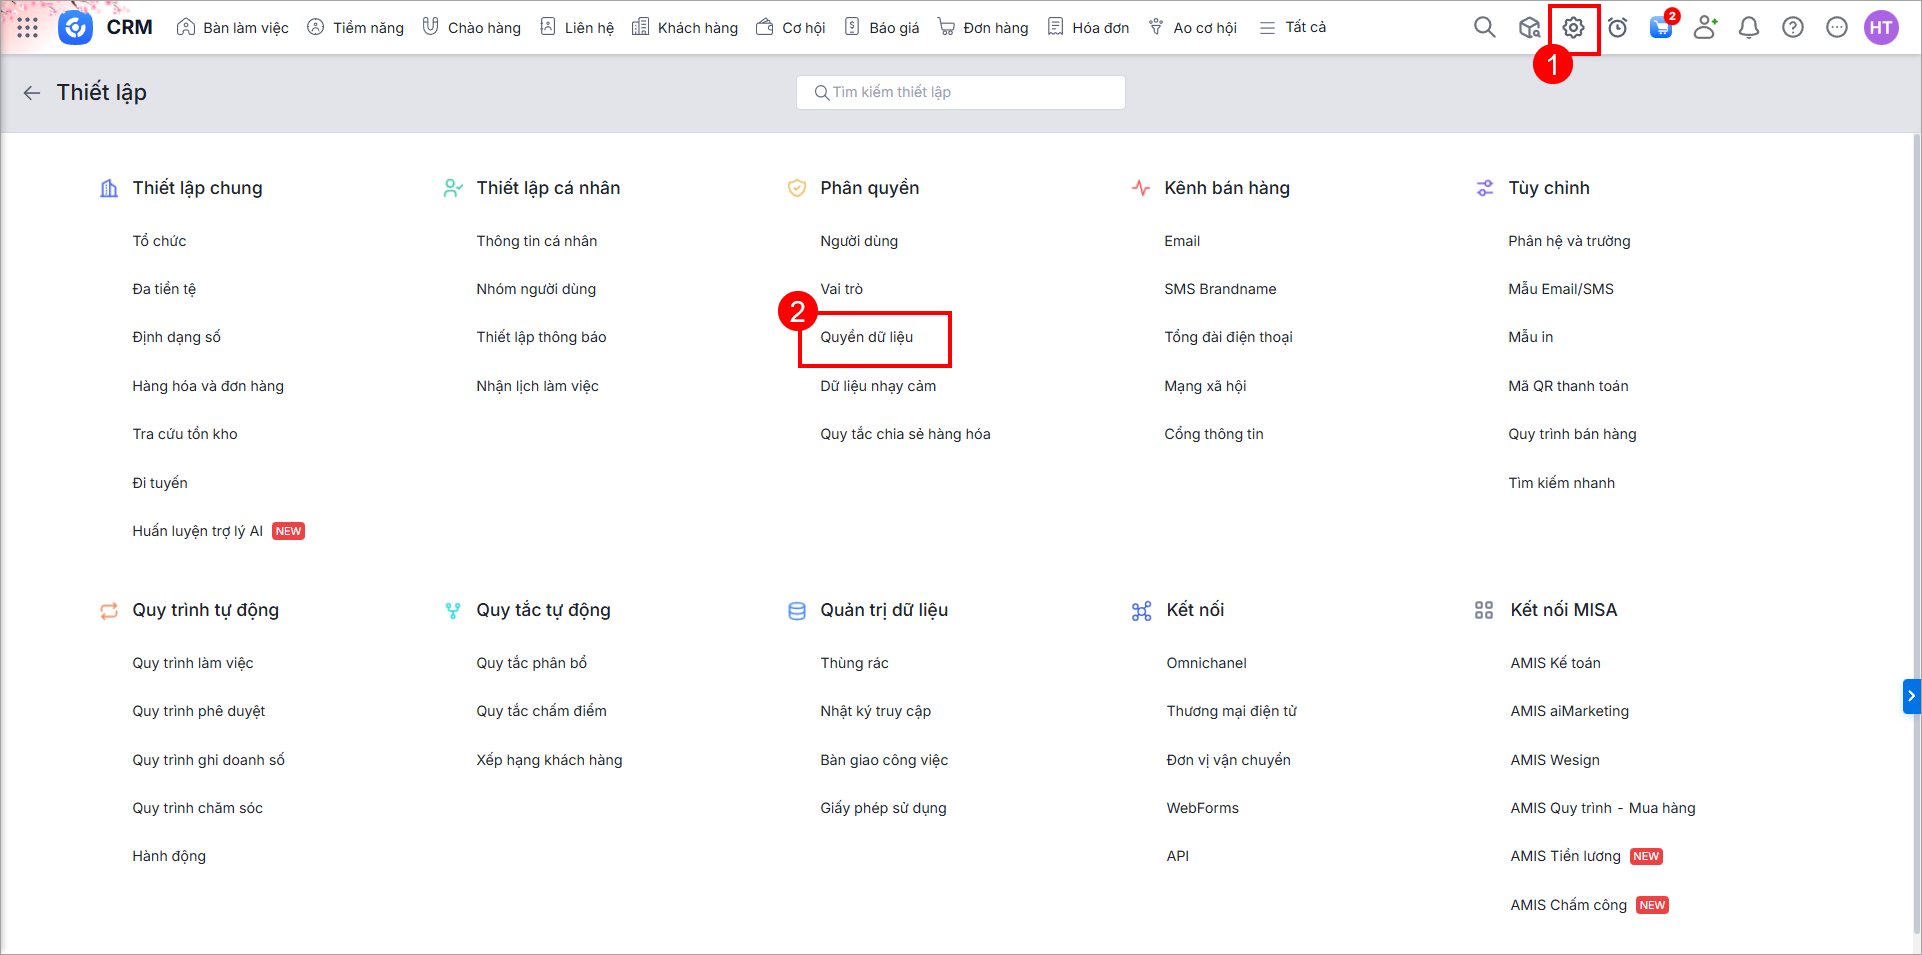1922x955 pixels.
Task: Click the alarm clock reminder icon
Action: click(1617, 28)
